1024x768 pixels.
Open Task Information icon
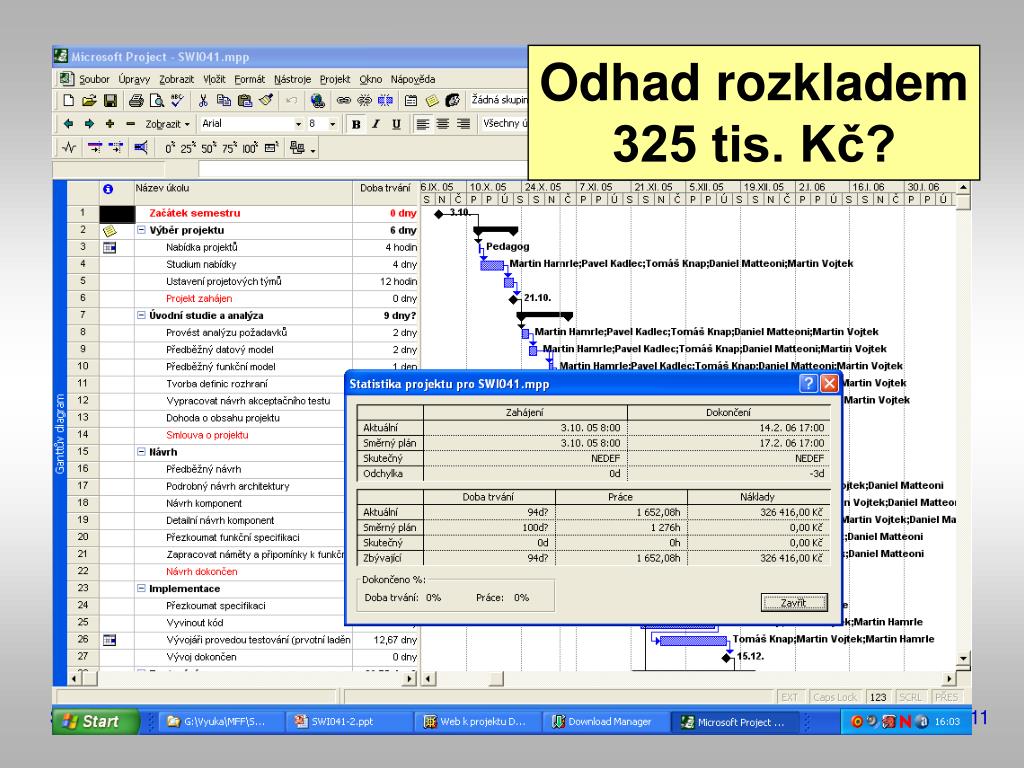[411, 101]
